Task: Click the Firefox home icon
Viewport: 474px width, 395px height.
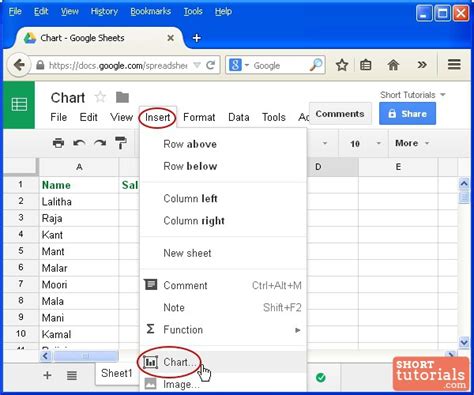Action: [x=393, y=65]
